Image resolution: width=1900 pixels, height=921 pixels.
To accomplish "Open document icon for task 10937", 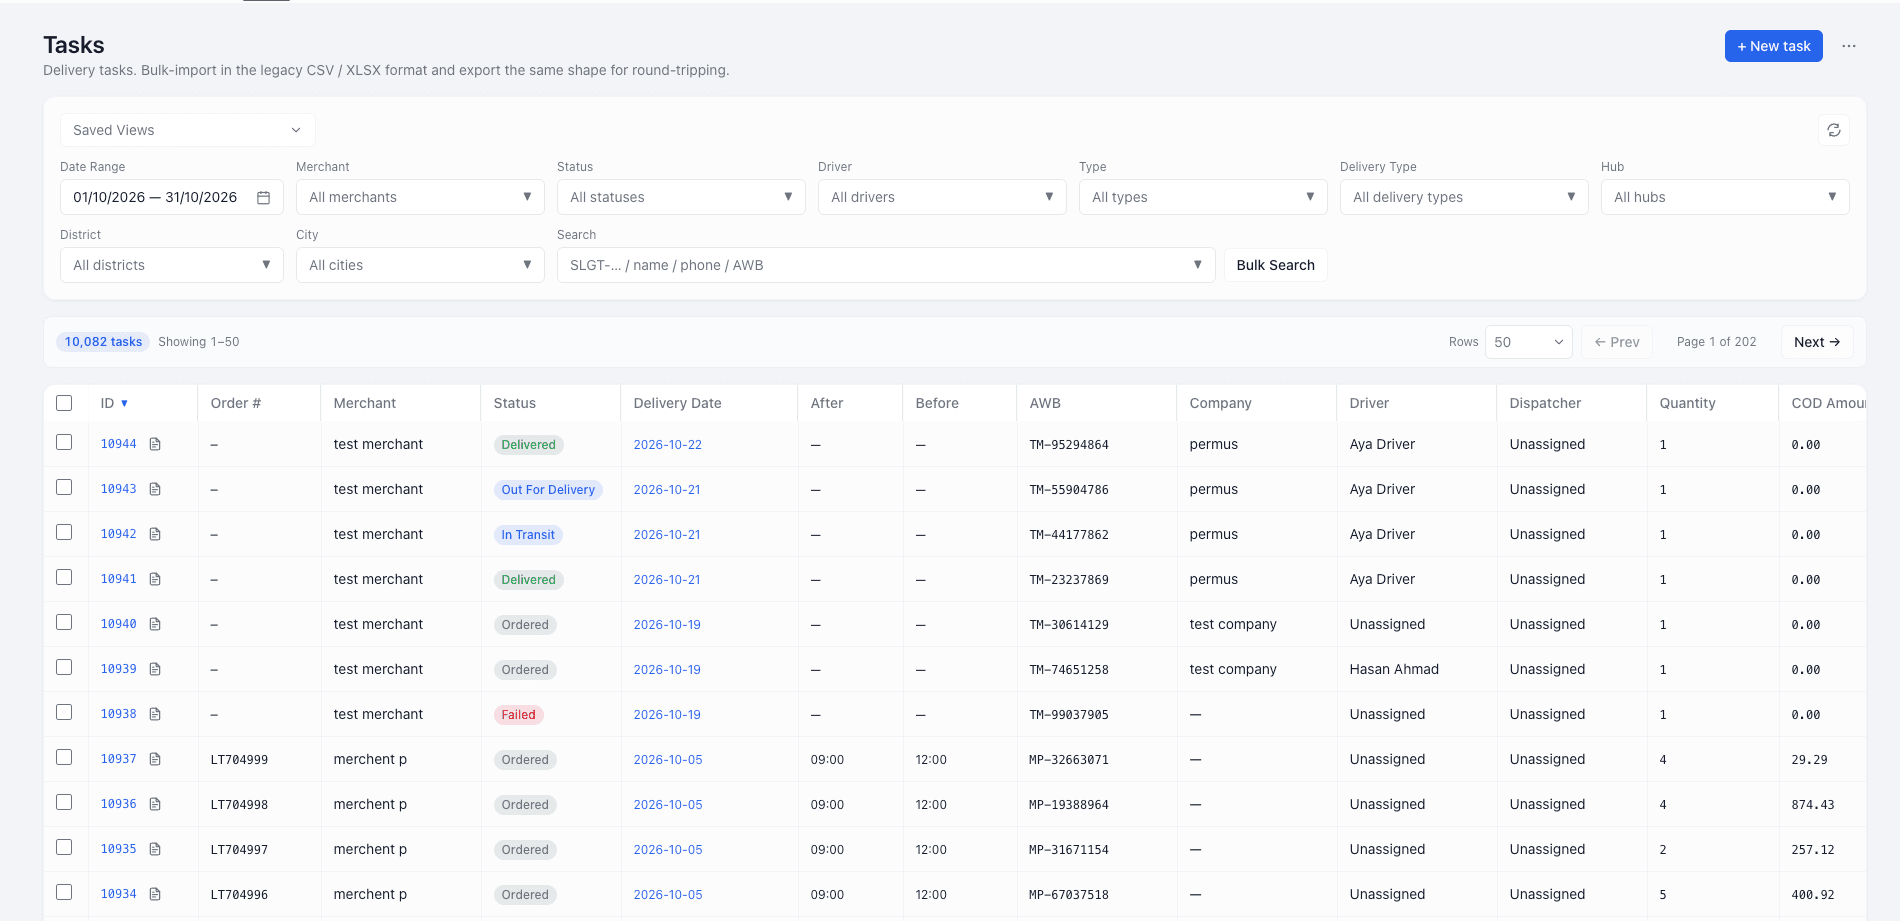I will click(x=155, y=759).
